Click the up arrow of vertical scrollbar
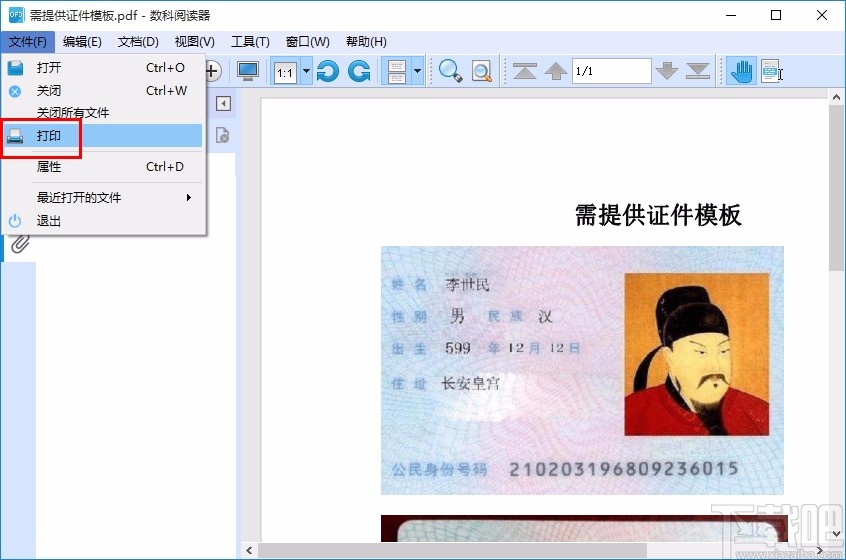 836,98
